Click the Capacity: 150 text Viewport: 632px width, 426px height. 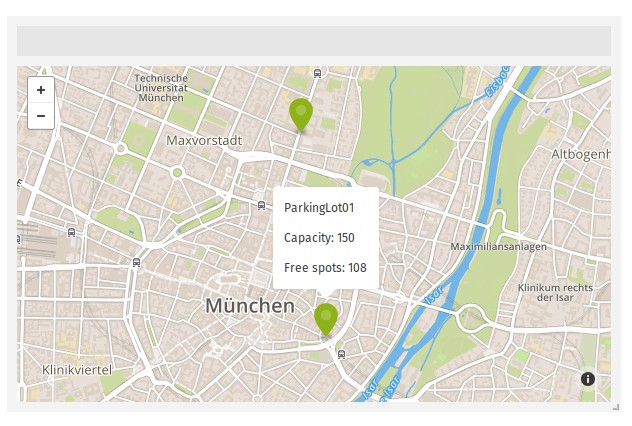click(x=319, y=238)
